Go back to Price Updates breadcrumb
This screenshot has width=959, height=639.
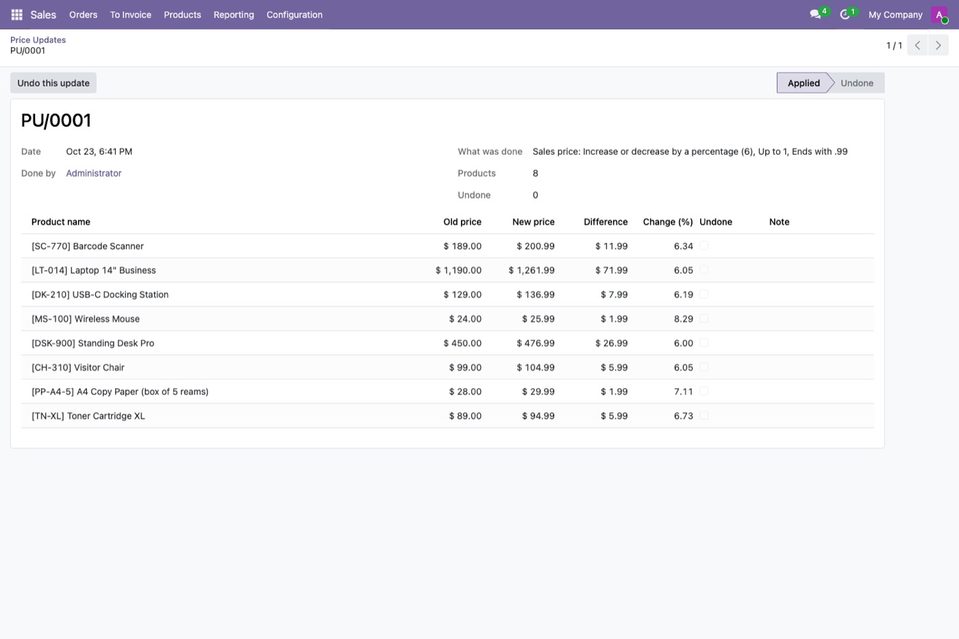click(38, 40)
